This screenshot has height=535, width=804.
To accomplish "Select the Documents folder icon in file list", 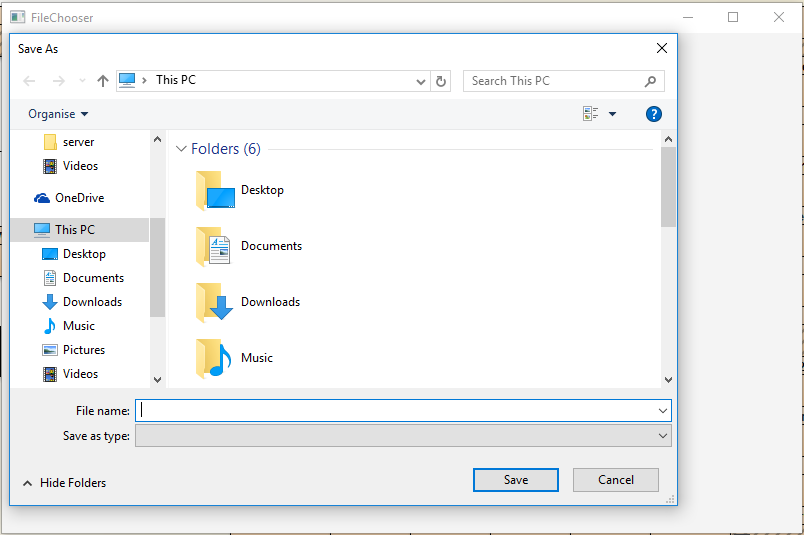I will [x=214, y=246].
